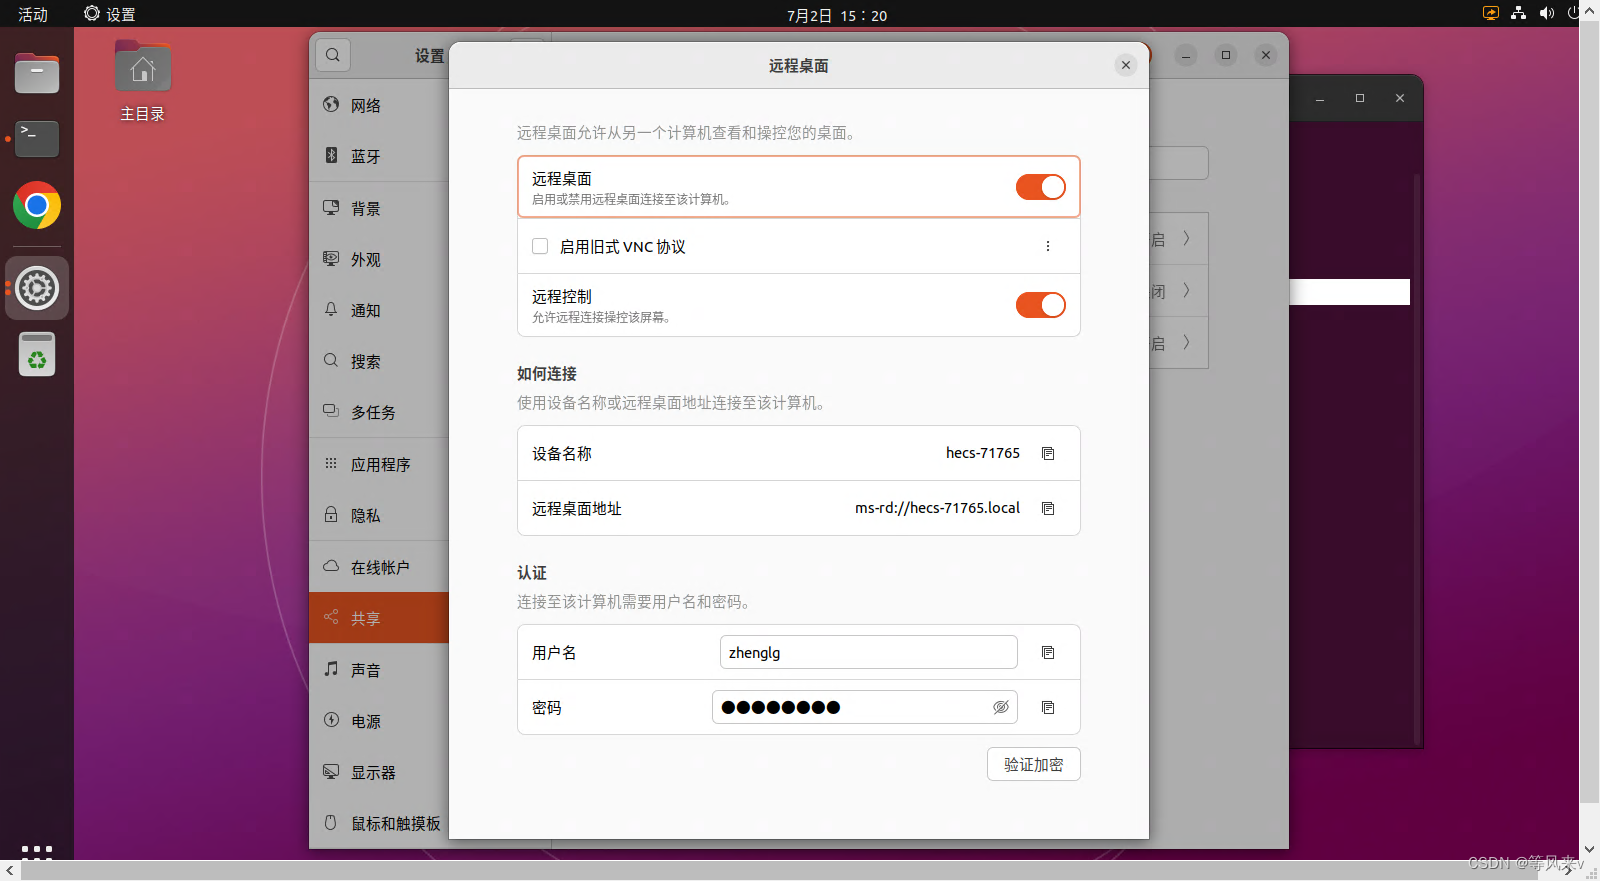The width and height of the screenshot is (1600, 881).
Task: Open Files from the dock
Action: [37, 73]
